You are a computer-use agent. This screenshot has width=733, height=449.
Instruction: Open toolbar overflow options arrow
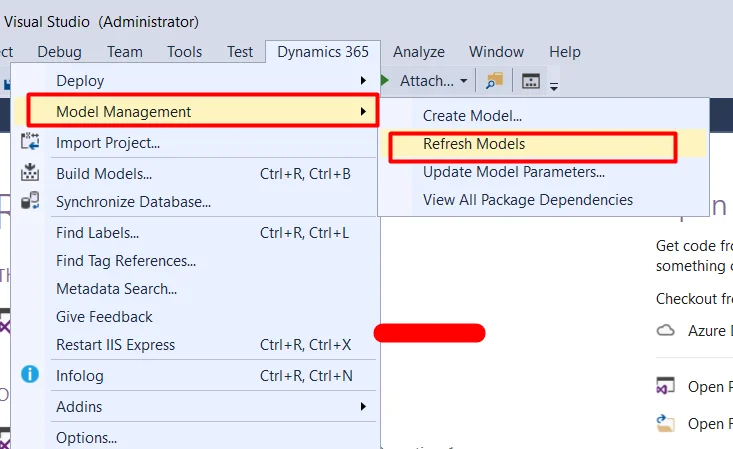554,86
